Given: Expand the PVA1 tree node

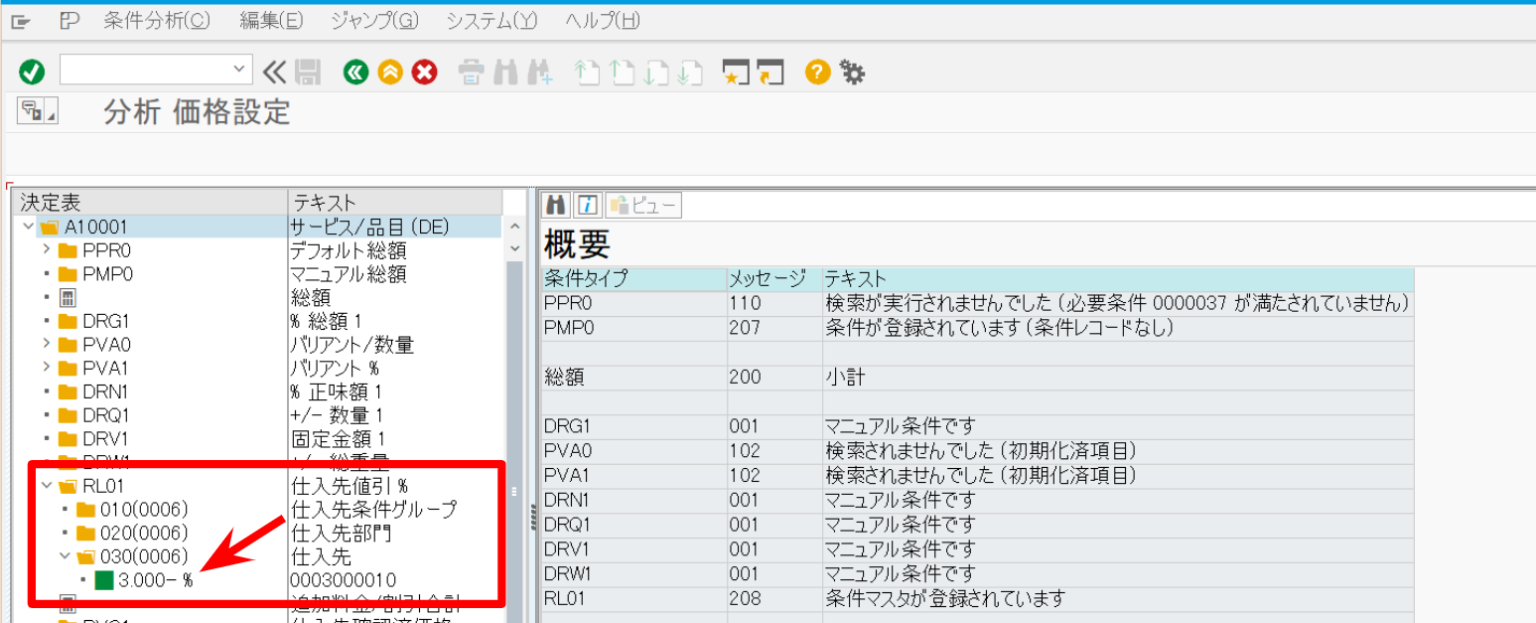Looking at the screenshot, I should (x=46, y=368).
